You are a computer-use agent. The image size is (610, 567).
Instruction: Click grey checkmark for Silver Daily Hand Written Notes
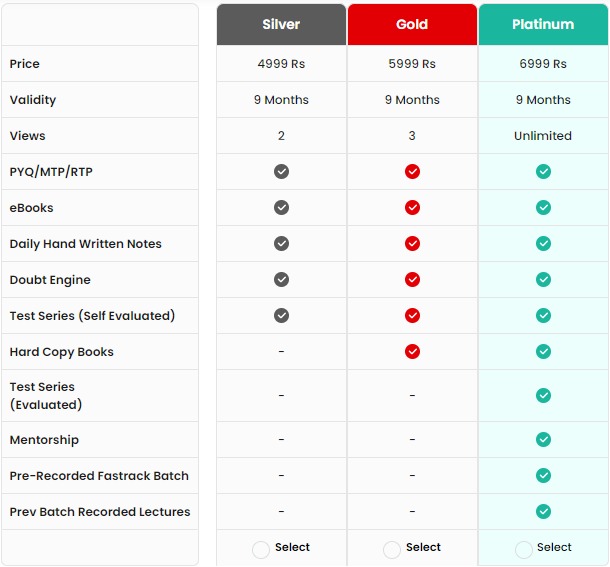(x=281, y=243)
